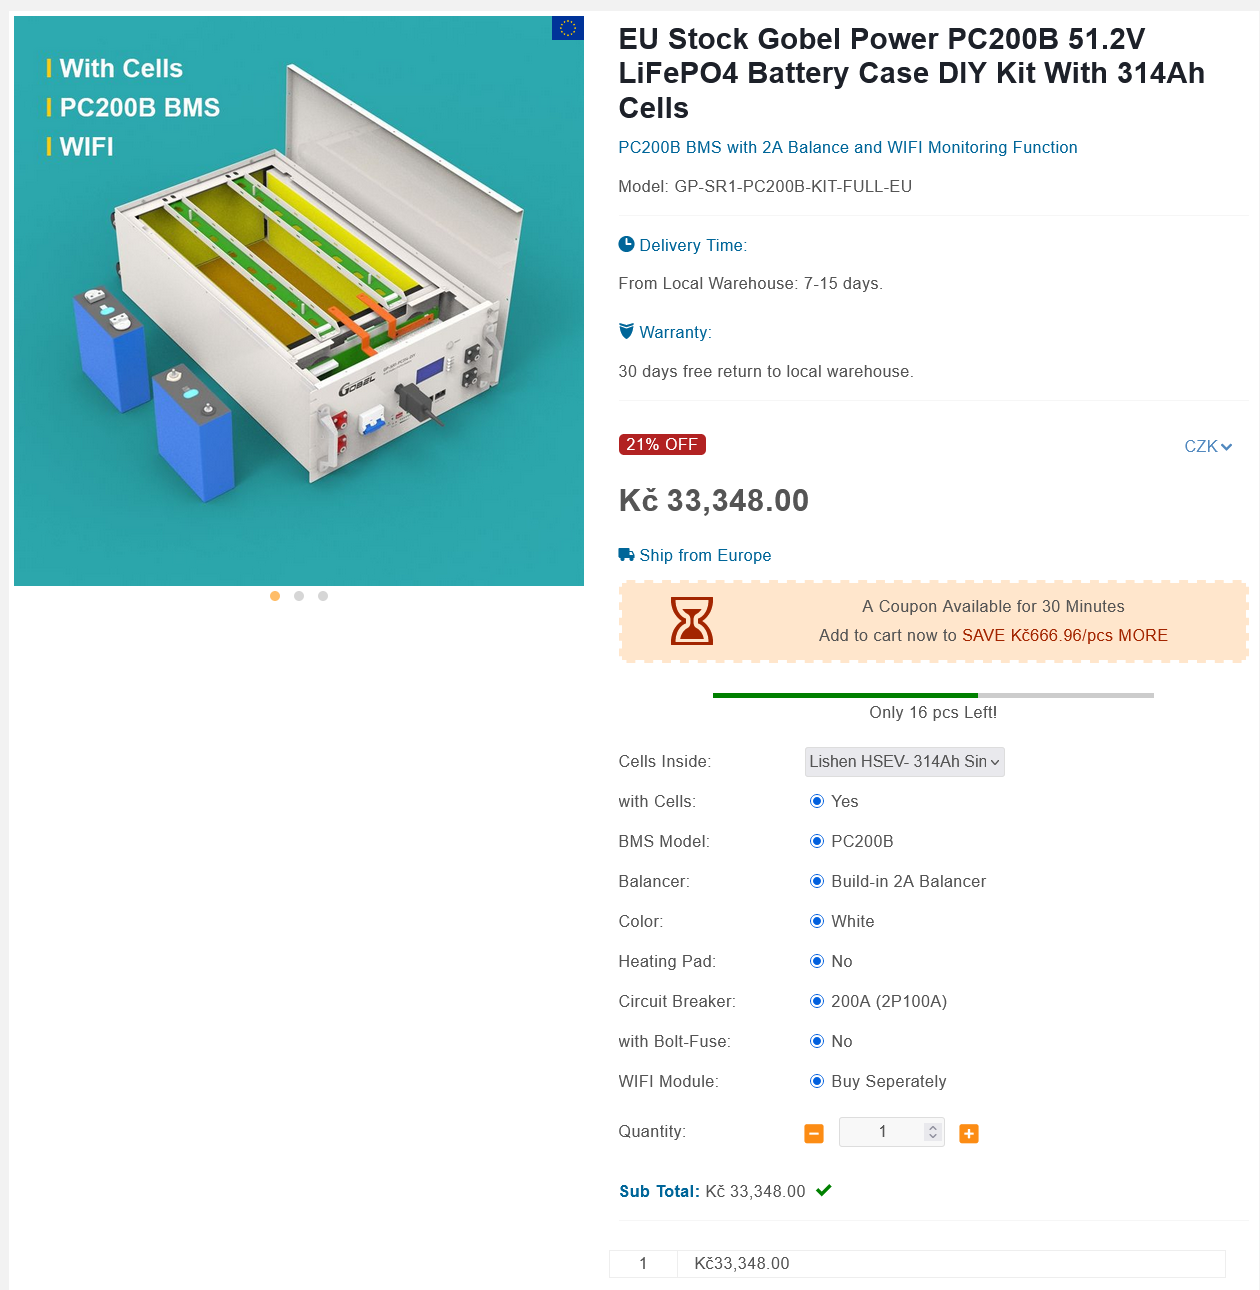
Task: Click the hourglass coupon icon
Action: pos(692,621)
